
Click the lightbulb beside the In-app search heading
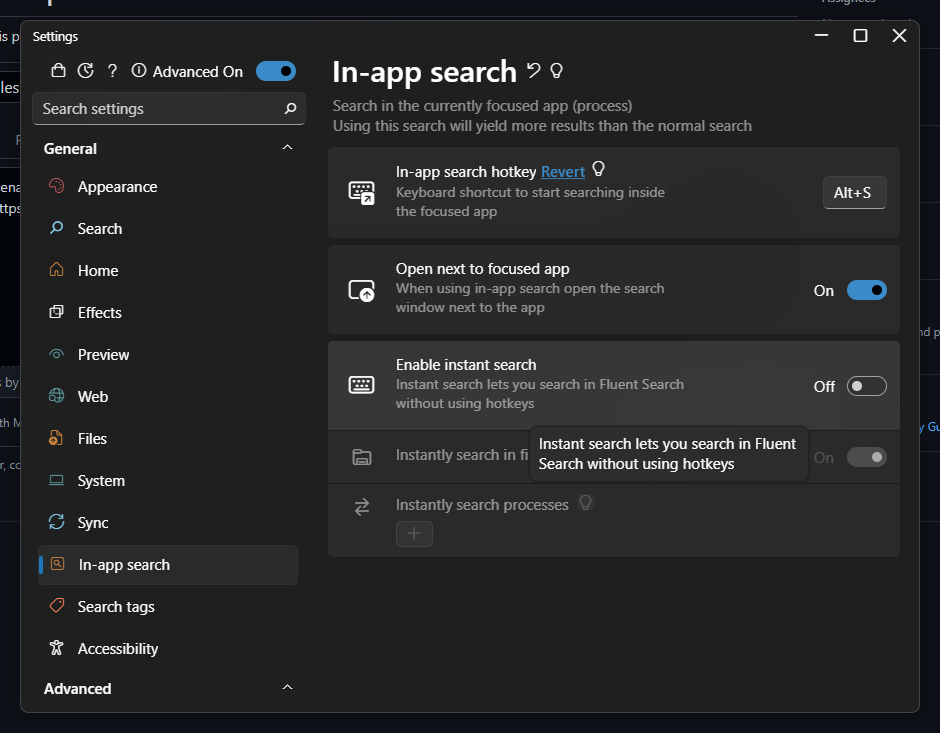[x=557, y=70]
